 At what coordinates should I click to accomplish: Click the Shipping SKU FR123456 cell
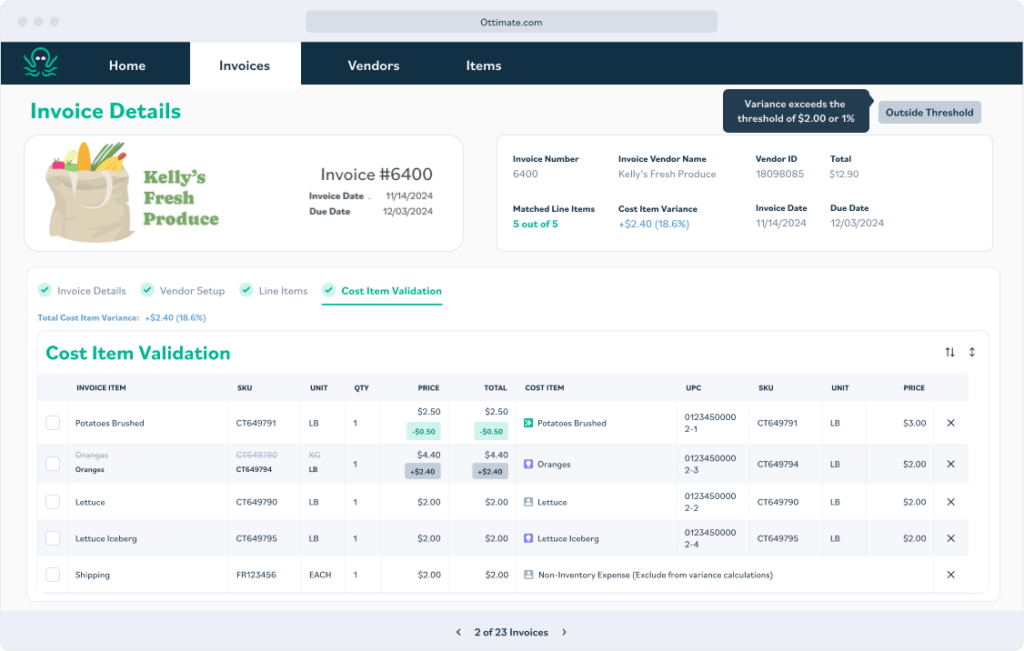256,575
